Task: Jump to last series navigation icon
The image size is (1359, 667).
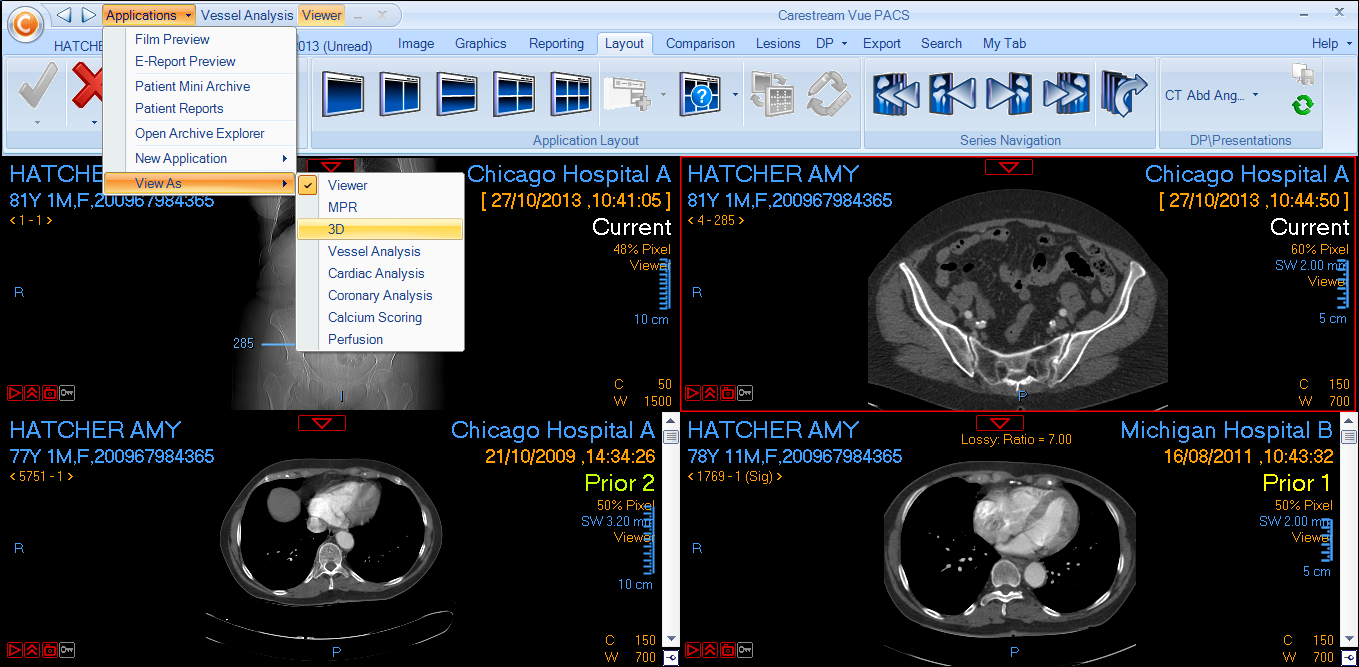Action: [x=1066, y=94]
